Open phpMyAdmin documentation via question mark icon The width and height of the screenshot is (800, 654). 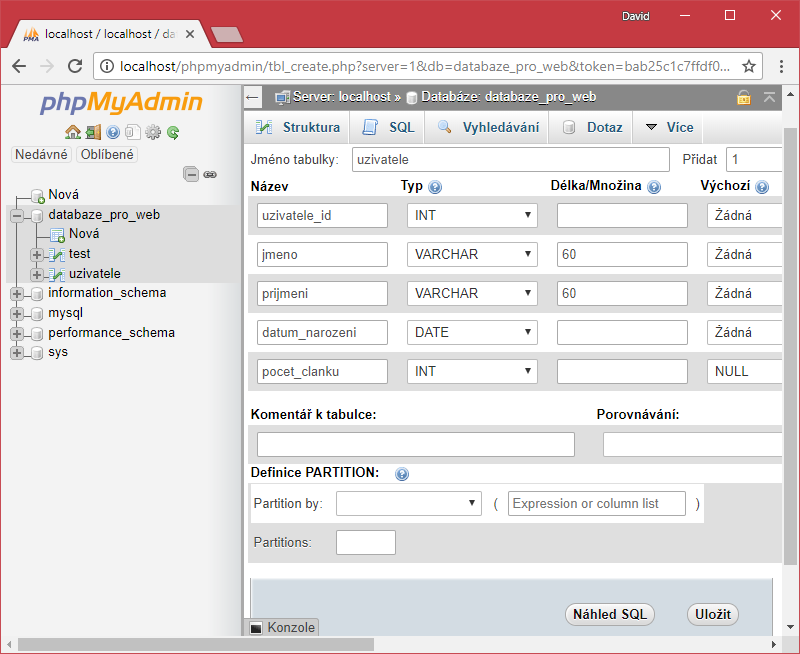pos(113,131)
